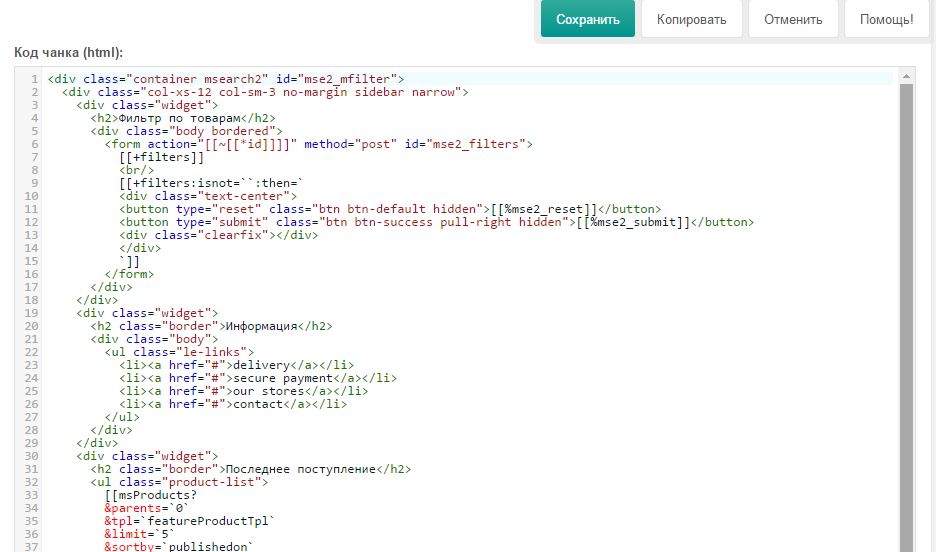Viewport: 936px width, 552px height.
Task: Click the Последнее поступление heading line
Action: pos(251,469)
